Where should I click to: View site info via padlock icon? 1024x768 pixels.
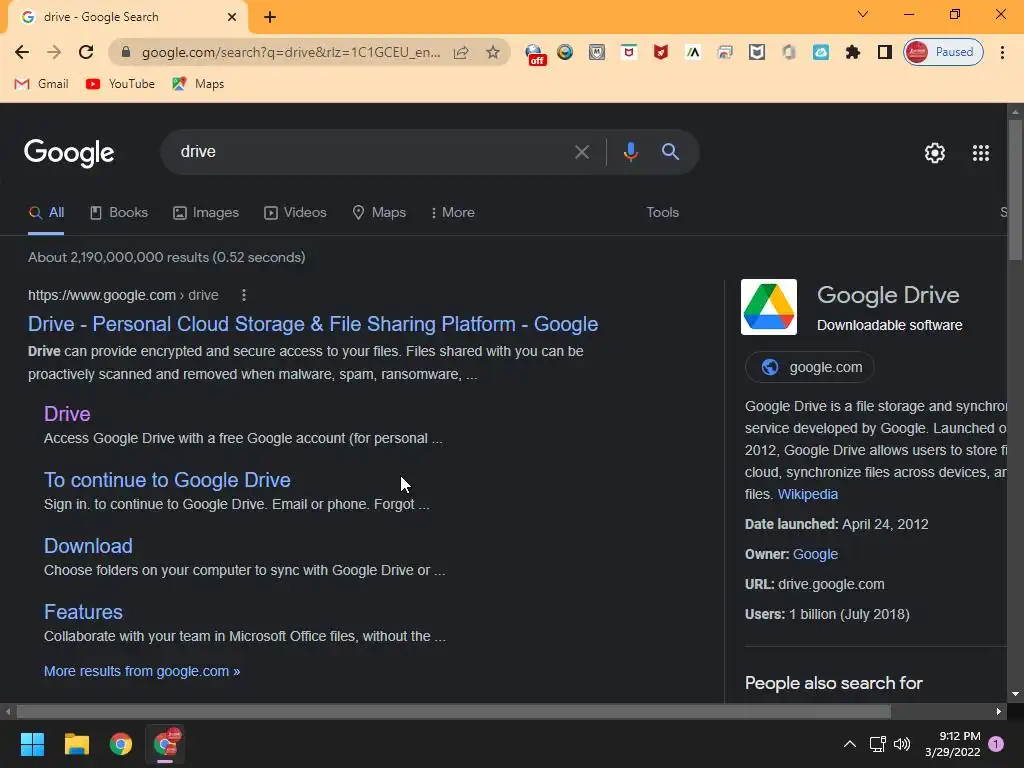pos(126,52)
